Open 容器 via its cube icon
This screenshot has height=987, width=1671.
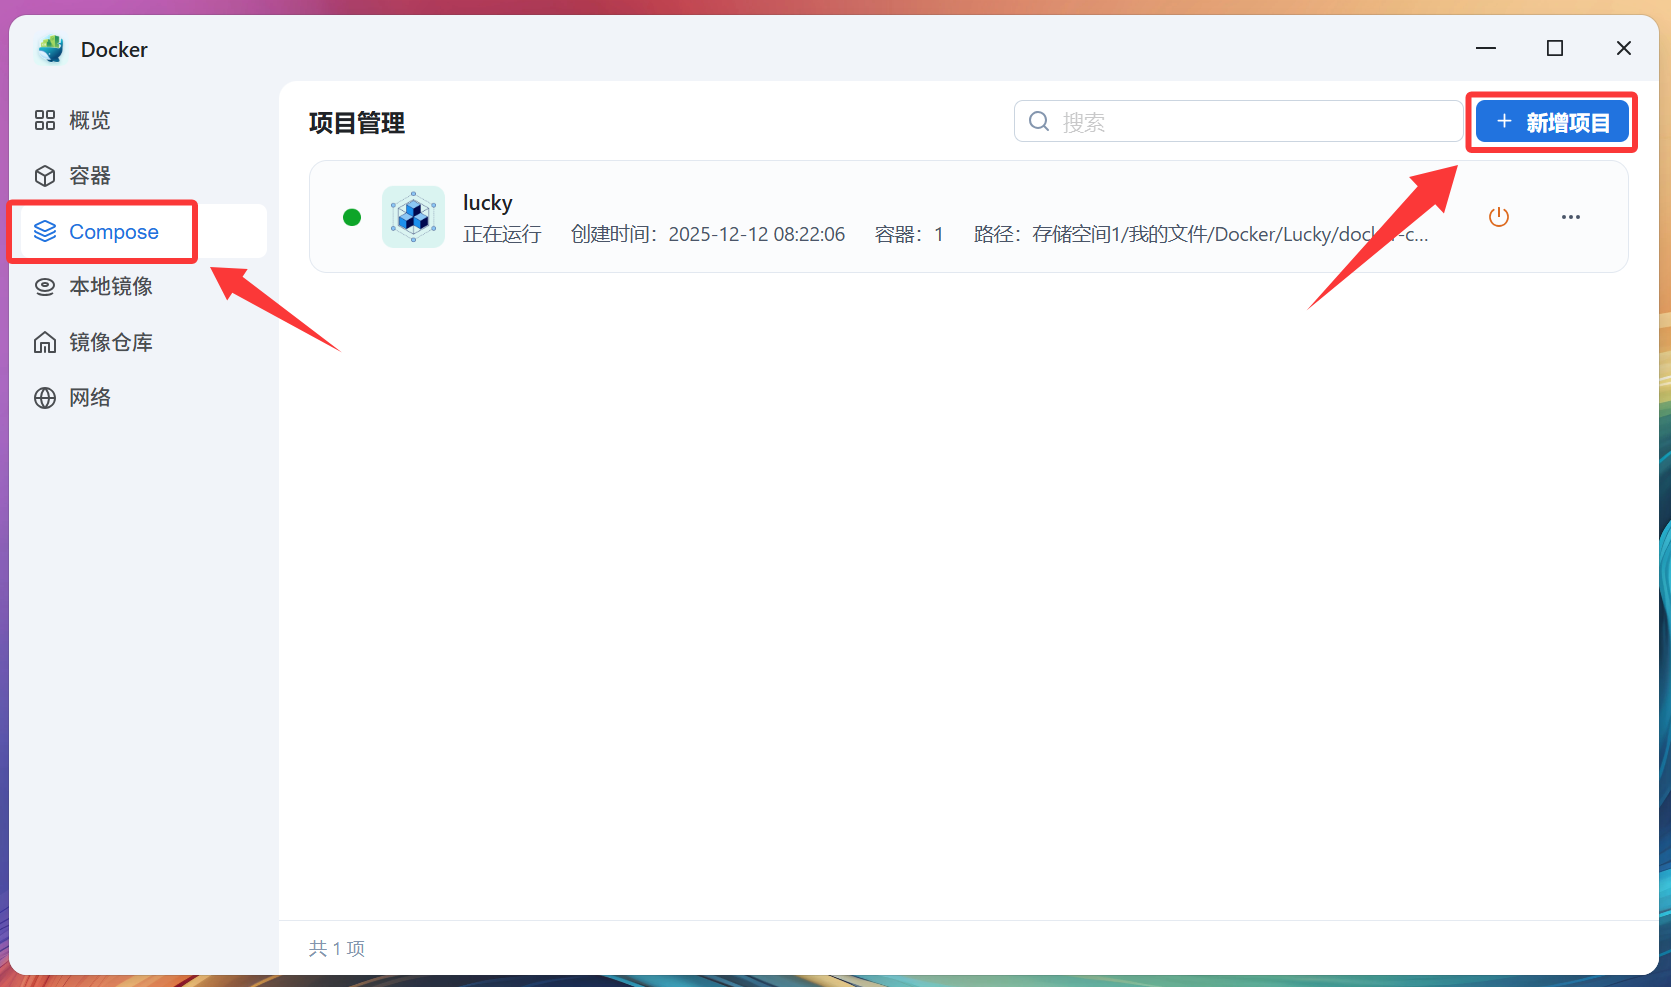coord(45,176)
